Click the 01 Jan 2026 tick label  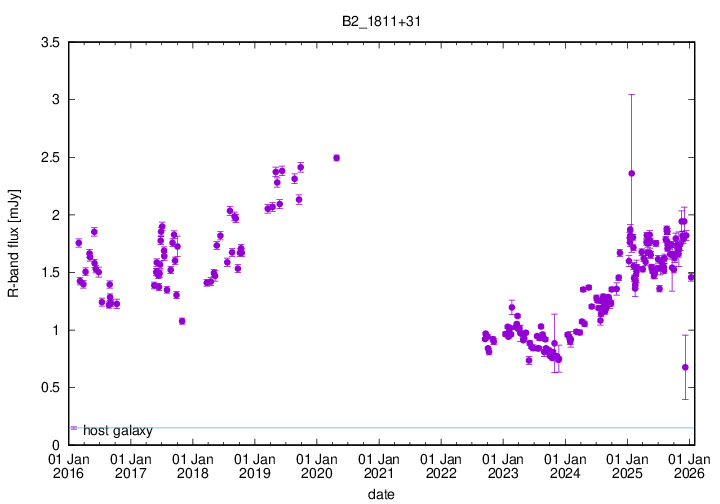tap(689, 466)
